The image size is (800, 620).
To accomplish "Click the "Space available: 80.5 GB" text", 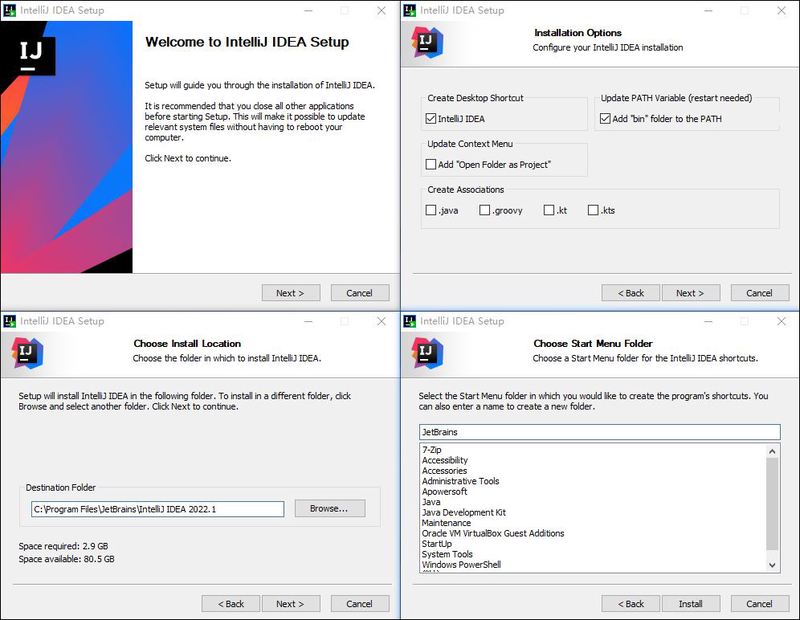I will coord(66,559).
